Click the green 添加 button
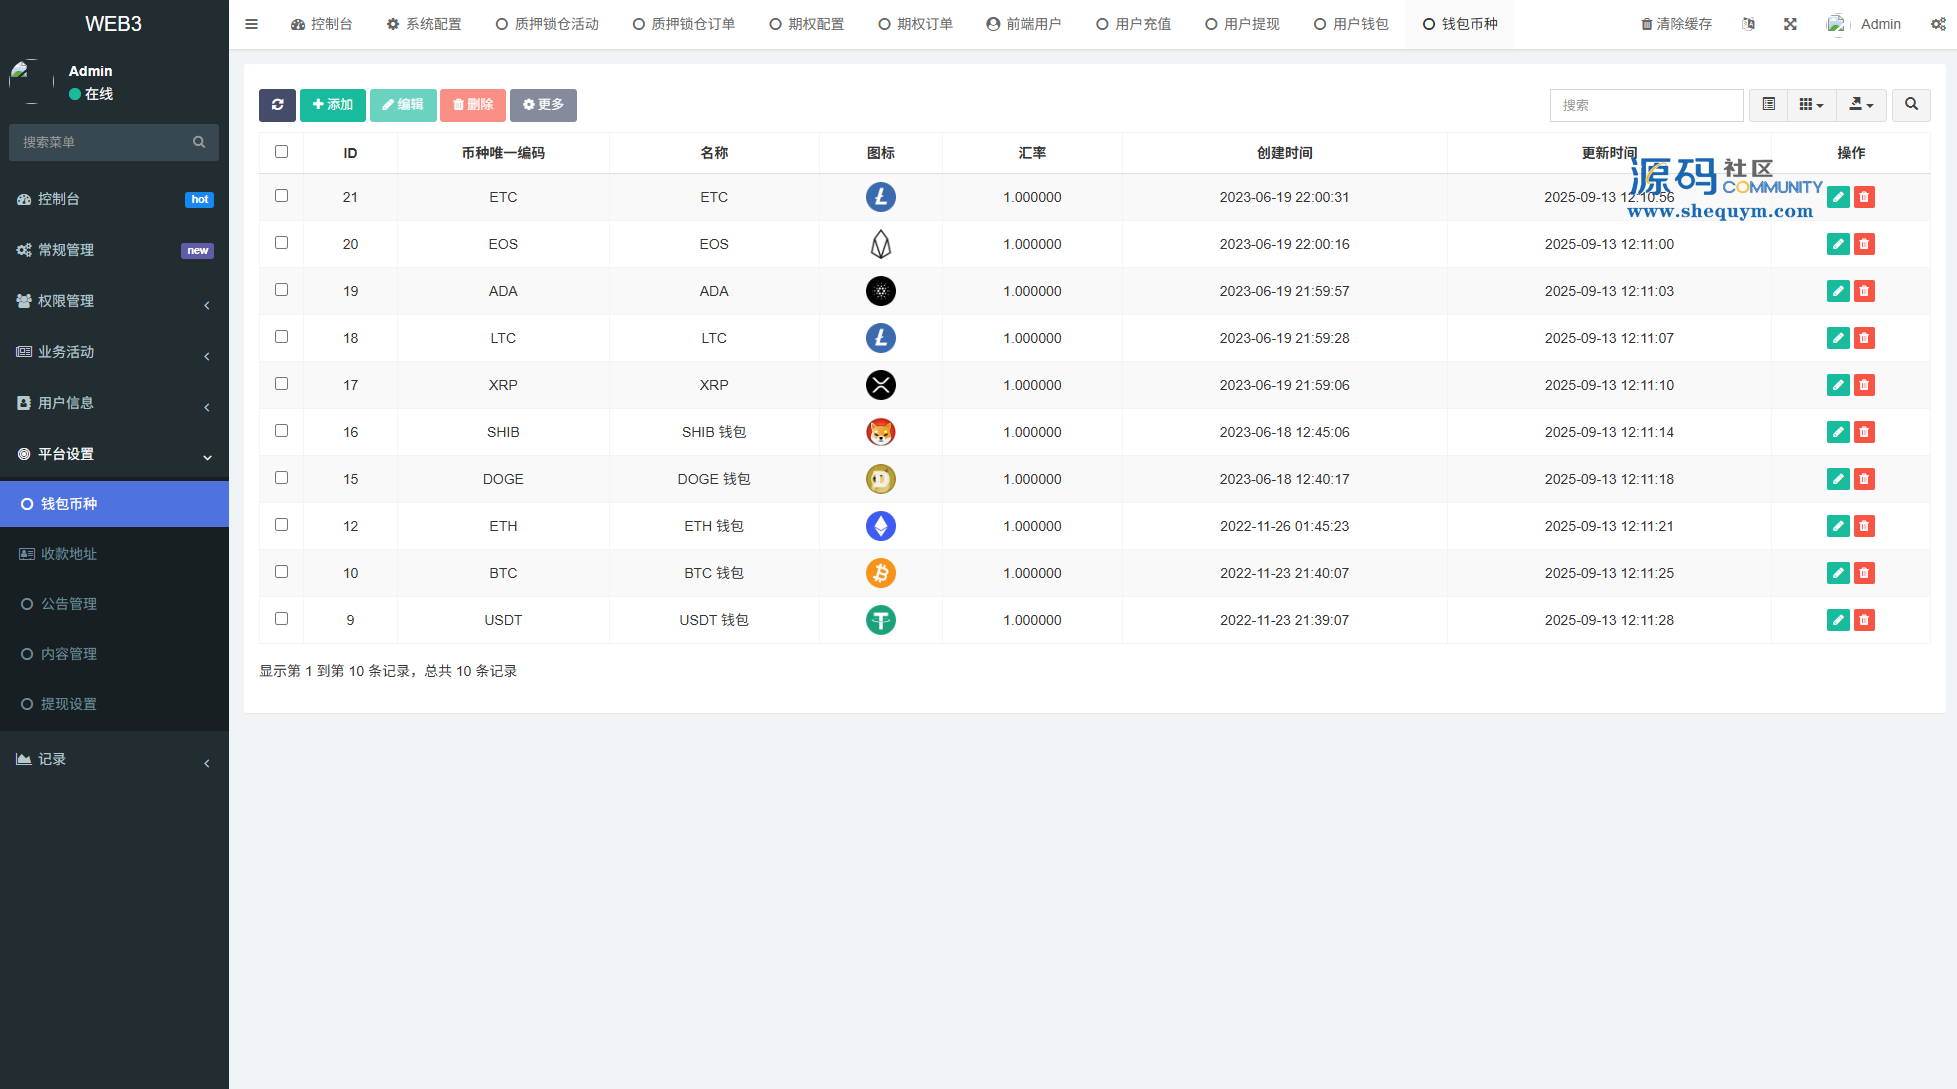The image size is (1957, 1089). click(x=332, y=105)
